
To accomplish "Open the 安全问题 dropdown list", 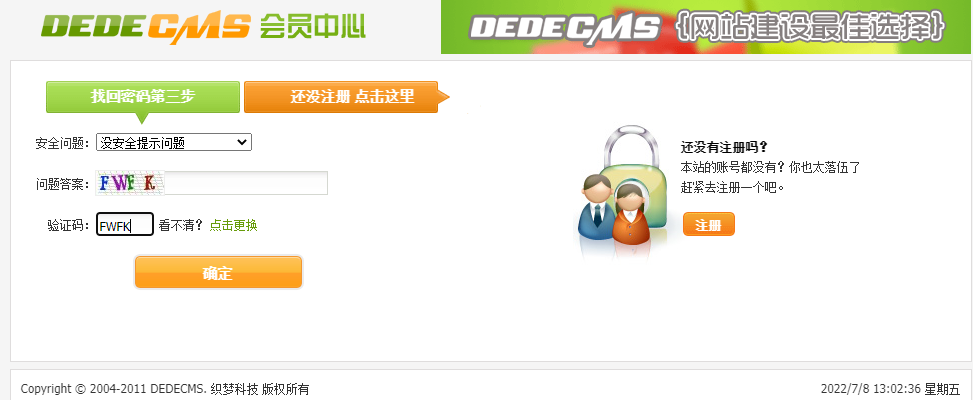I will pos(174,143).
